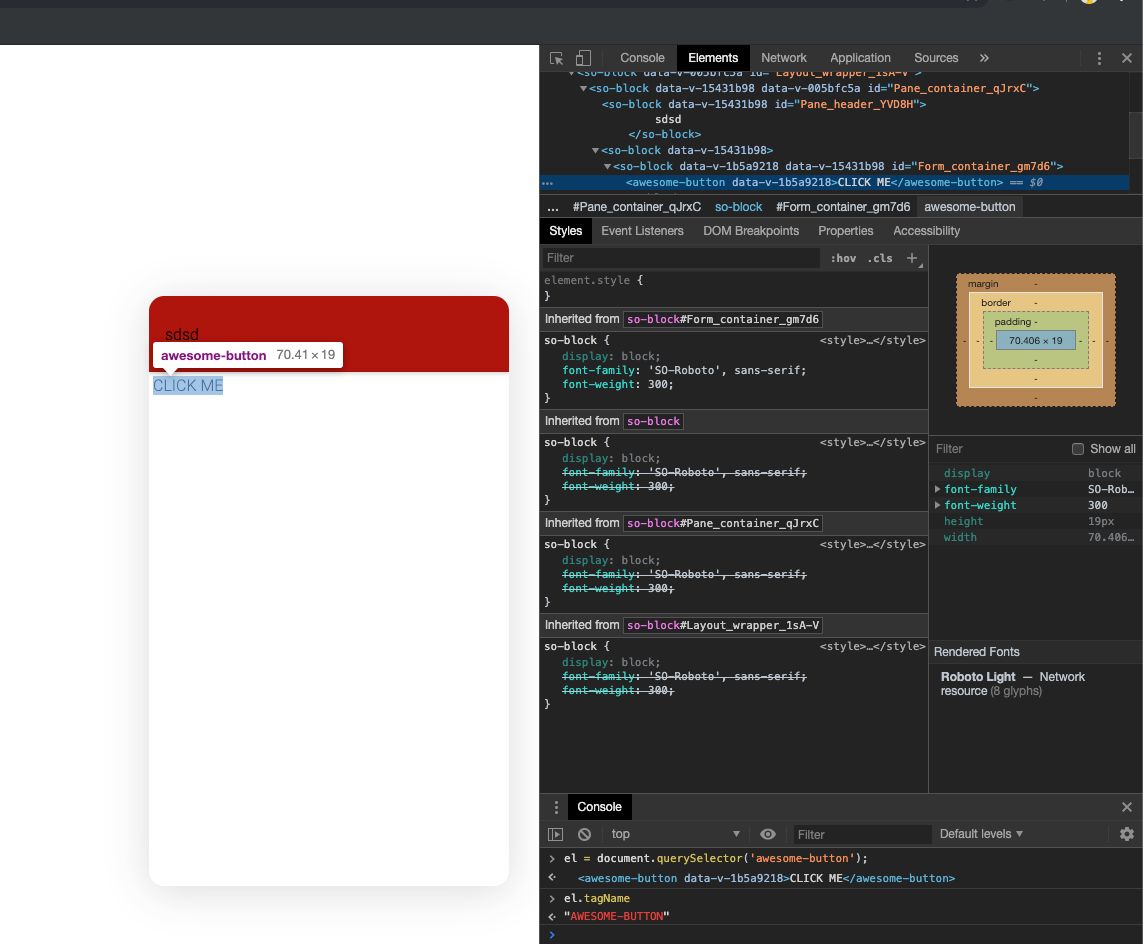
Task: Clear the console with the ban icon
Action: tap(585, 835)
